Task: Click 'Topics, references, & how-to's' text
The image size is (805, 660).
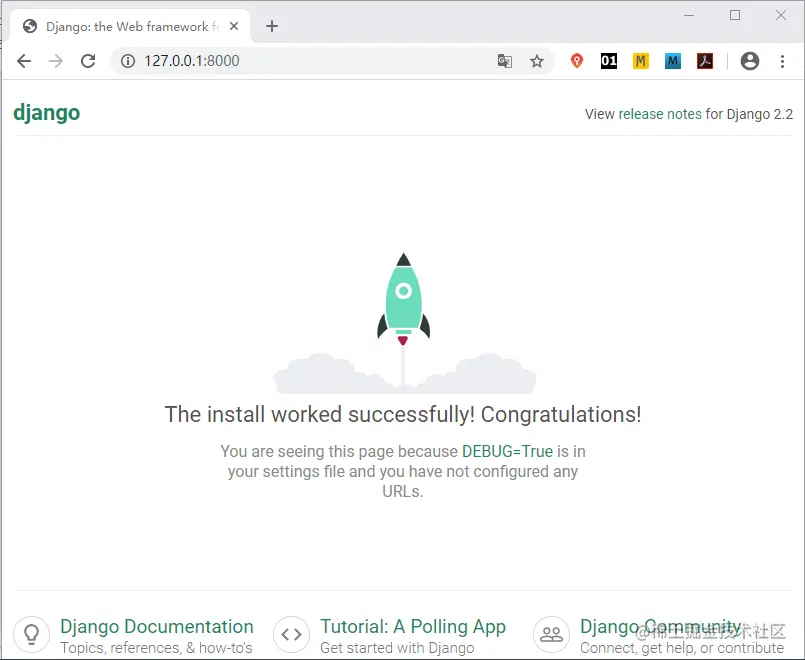Action: pos(156,648)
